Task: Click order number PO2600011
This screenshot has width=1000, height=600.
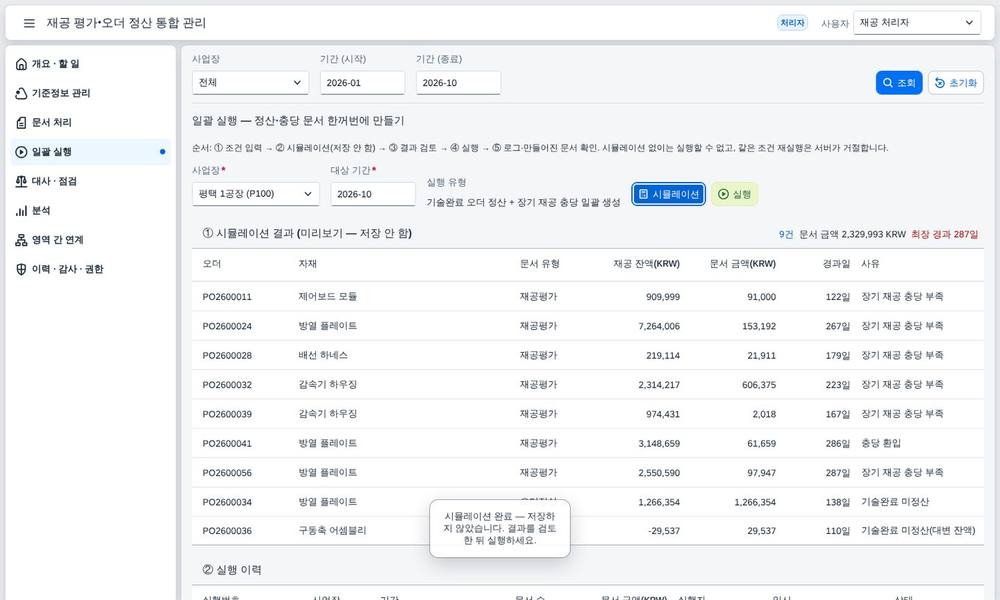Action: click(227, 296)
